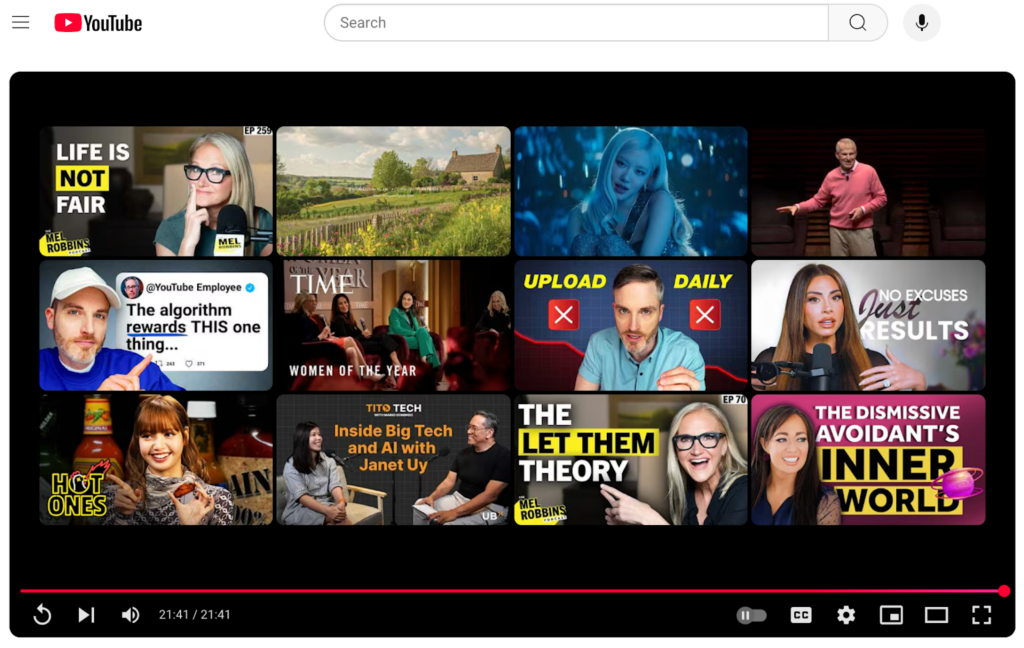Play the "Upload Daily" suggested video

coord(630,325)
